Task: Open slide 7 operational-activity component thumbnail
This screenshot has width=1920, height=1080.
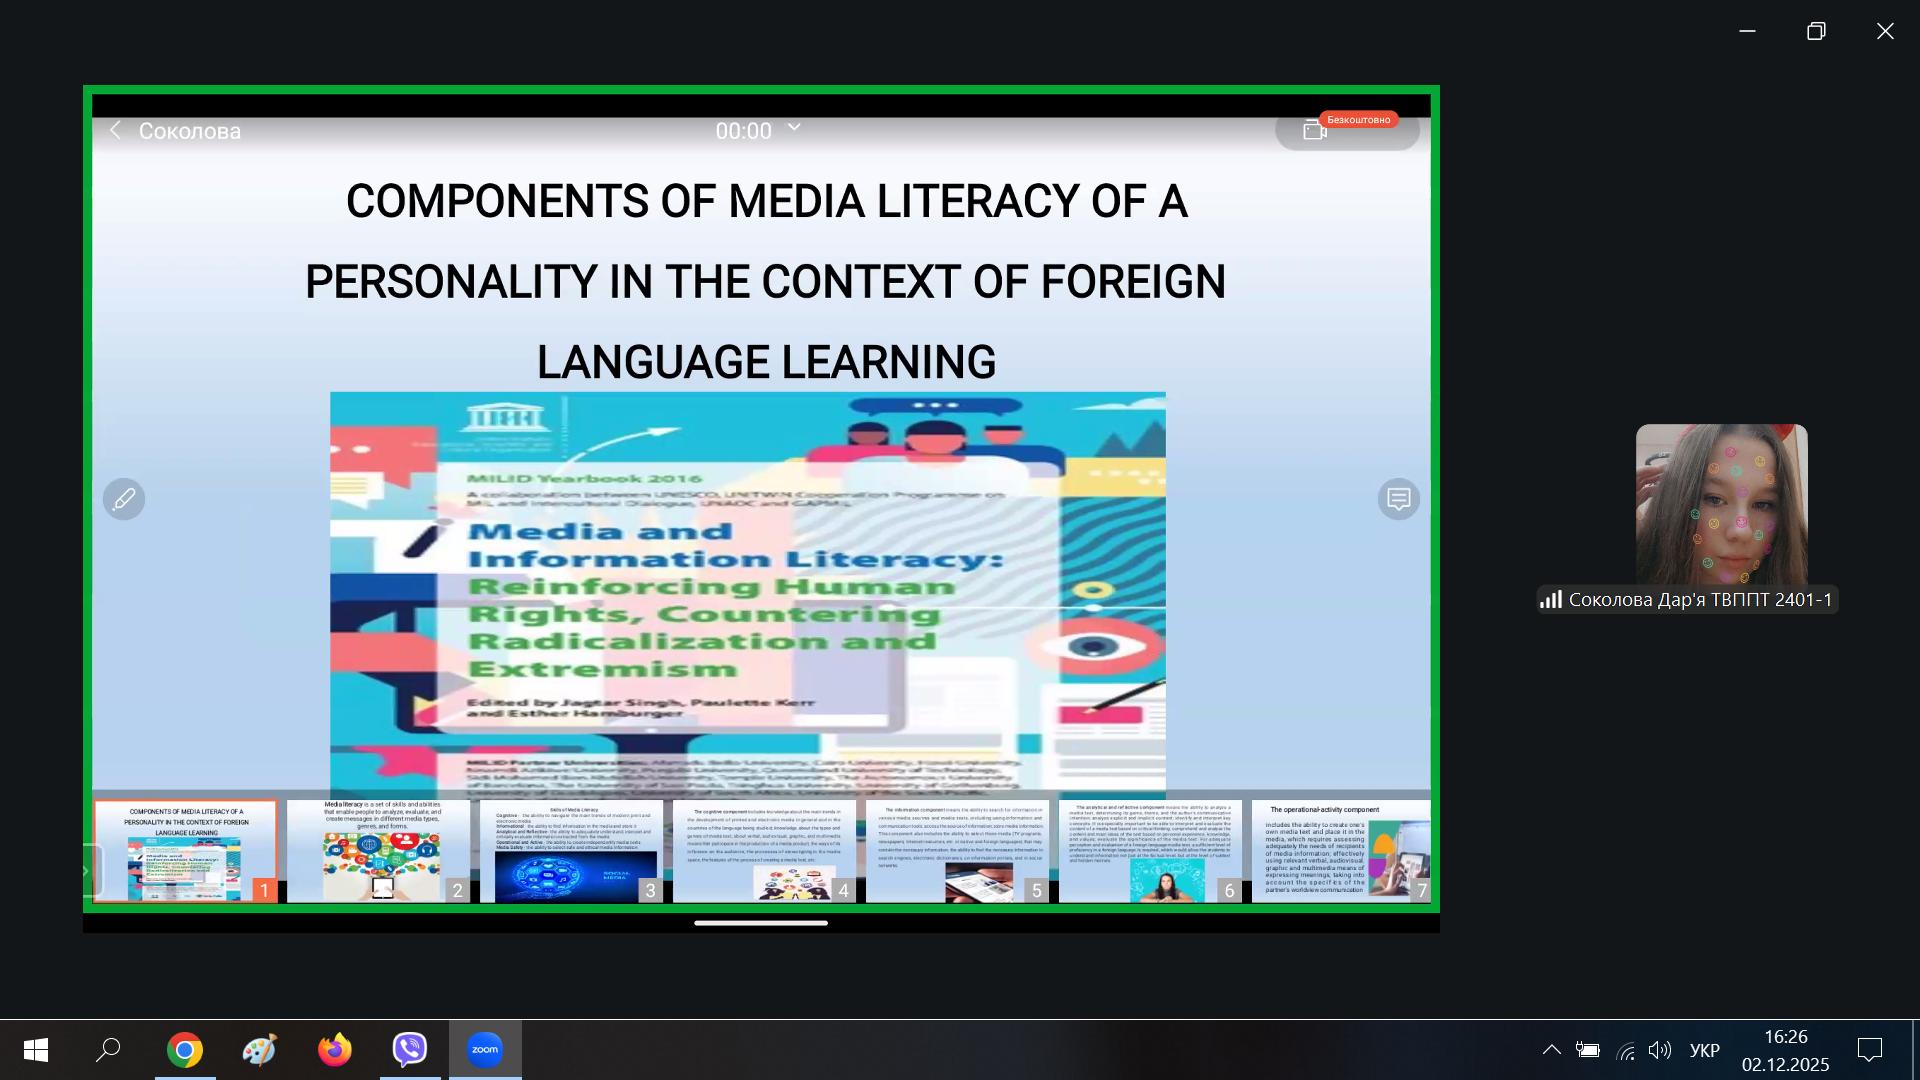Action: point(1341,851)
